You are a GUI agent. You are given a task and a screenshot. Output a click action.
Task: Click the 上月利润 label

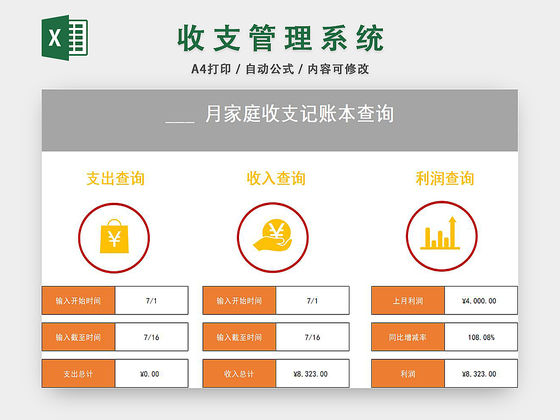coord(408,300)
